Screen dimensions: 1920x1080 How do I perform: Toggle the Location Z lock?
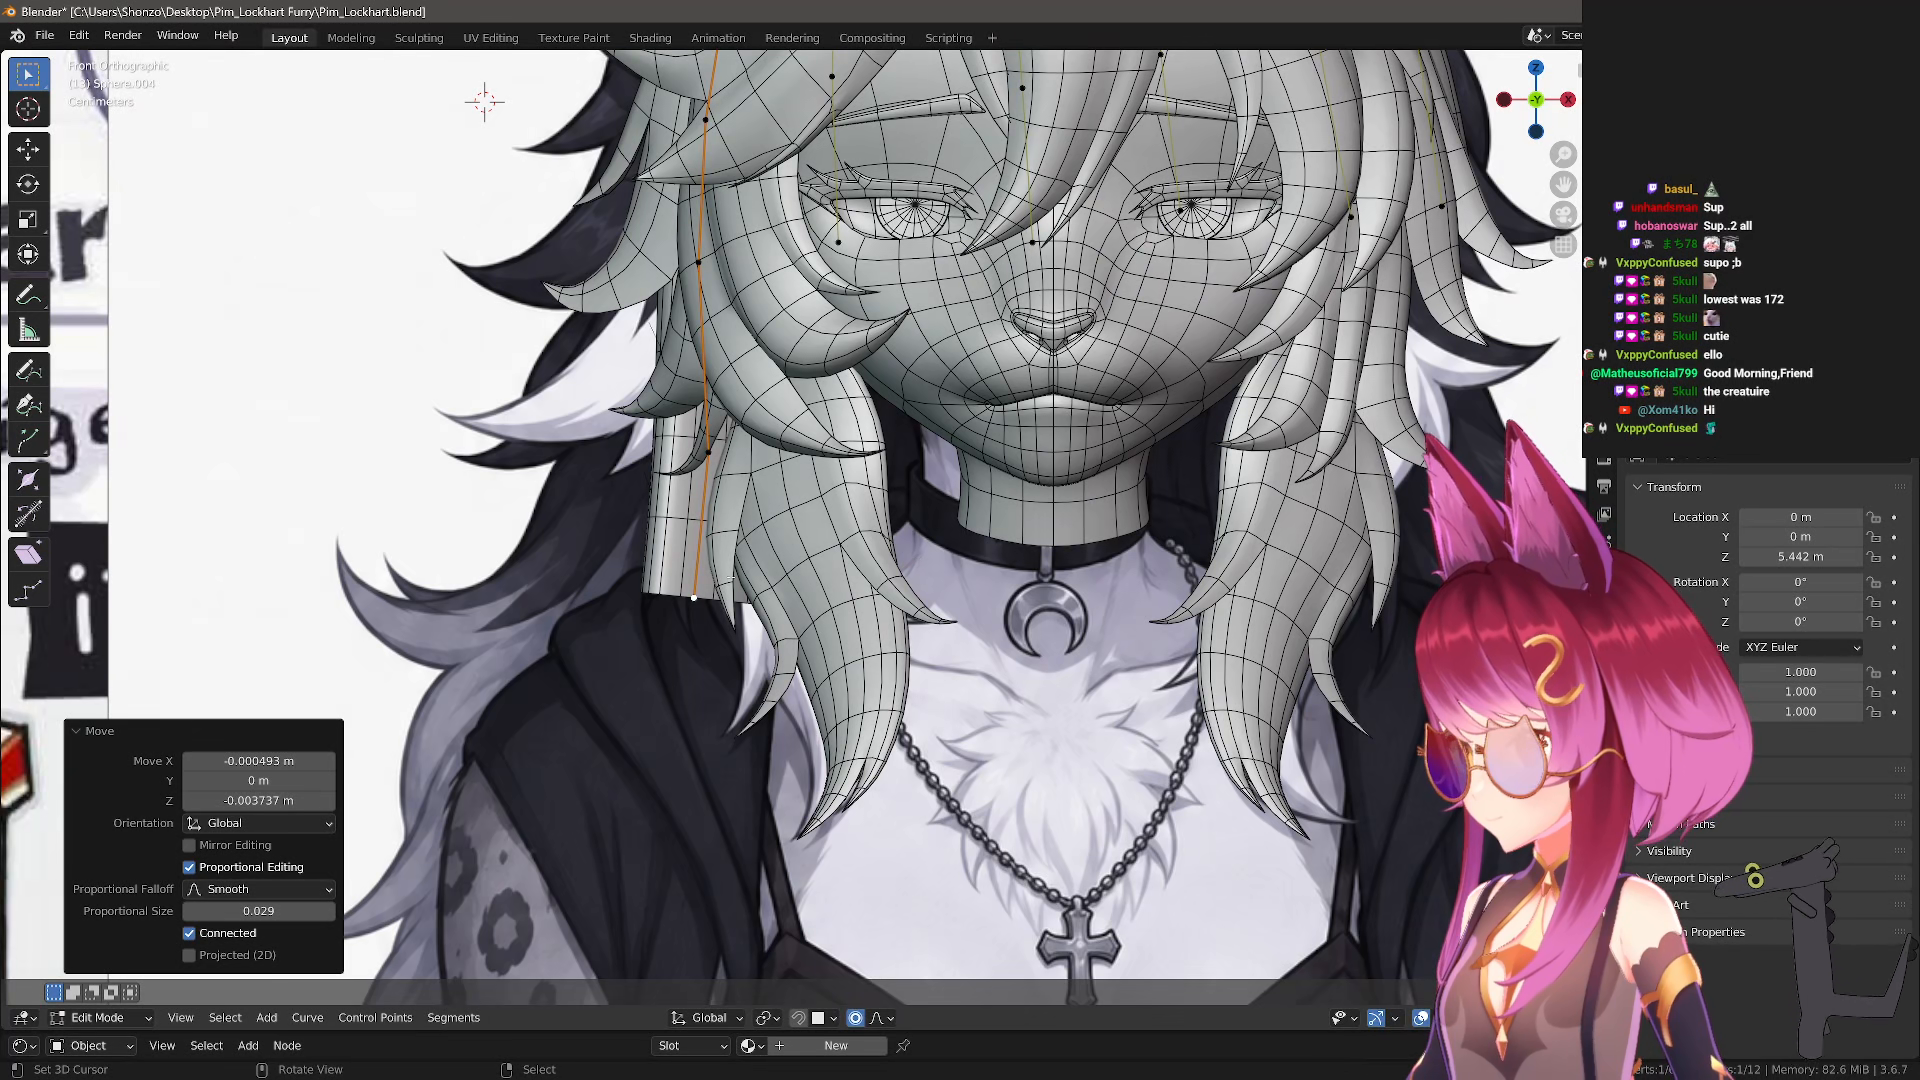coord(1874,557)
